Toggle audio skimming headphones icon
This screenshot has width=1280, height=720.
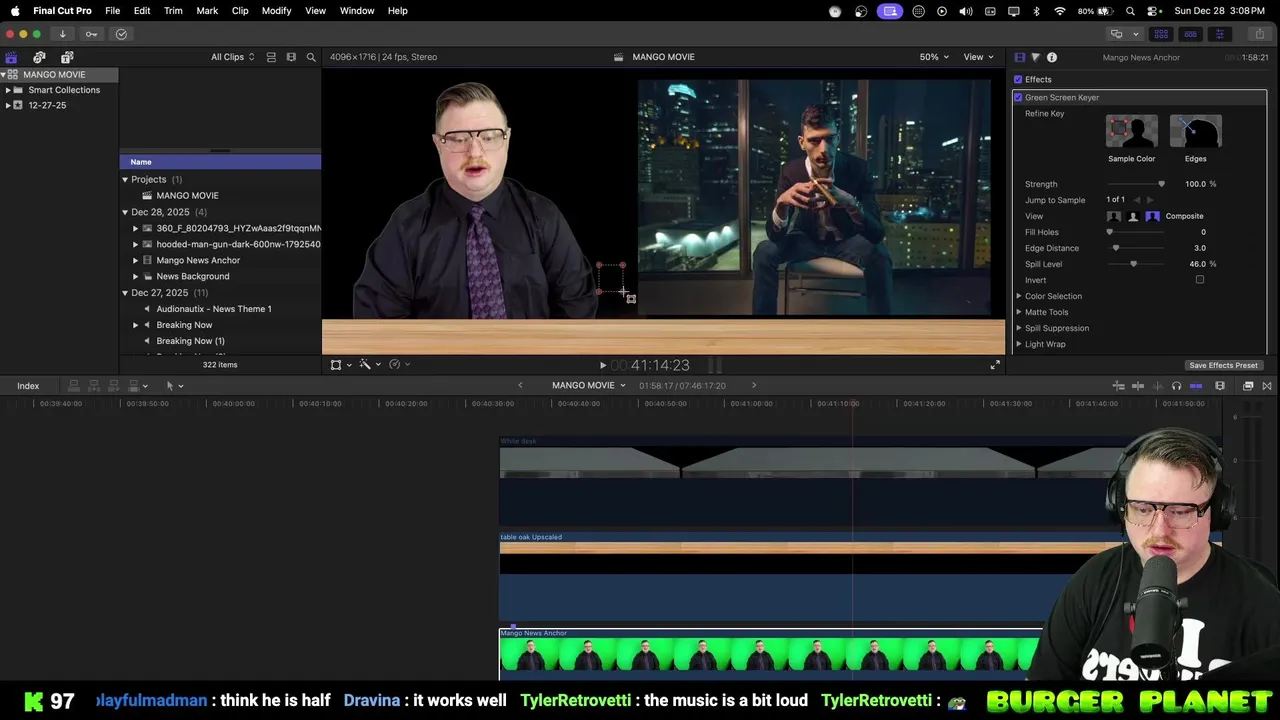point(1176,386)
